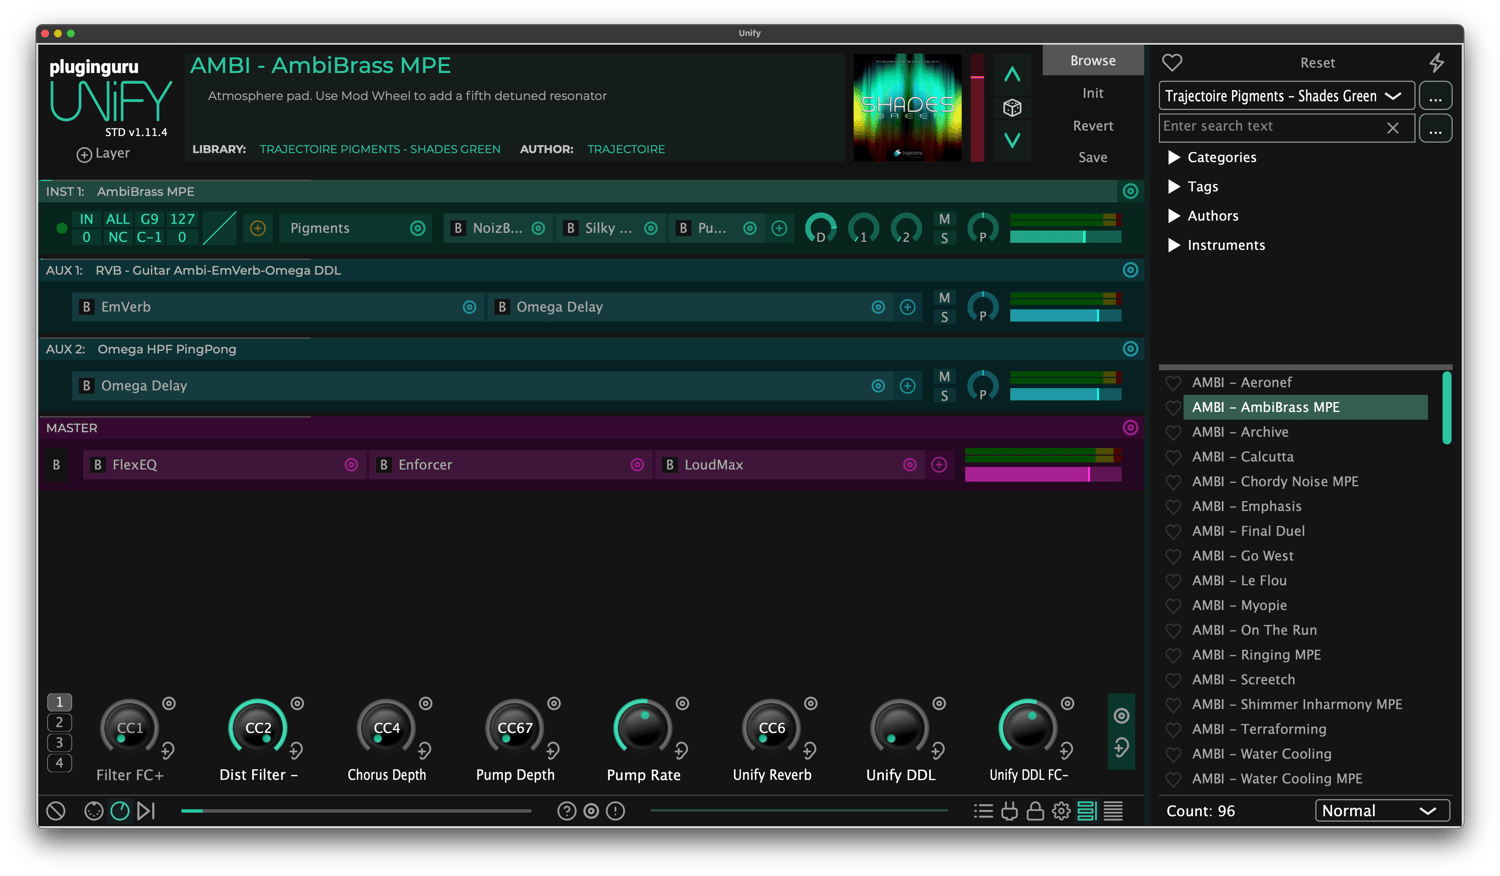Solo the AUX 1 reverb layer
The image size is (1500, 876).
[x=944, y=317]
